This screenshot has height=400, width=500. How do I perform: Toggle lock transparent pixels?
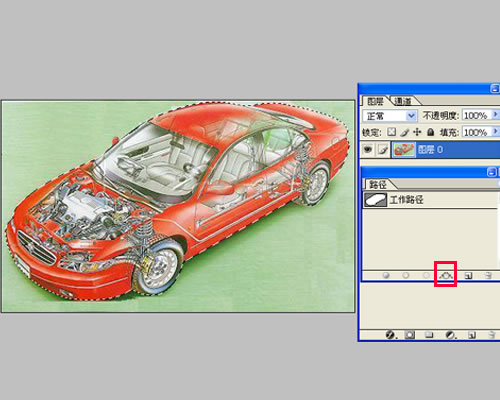tap(392, 132)
